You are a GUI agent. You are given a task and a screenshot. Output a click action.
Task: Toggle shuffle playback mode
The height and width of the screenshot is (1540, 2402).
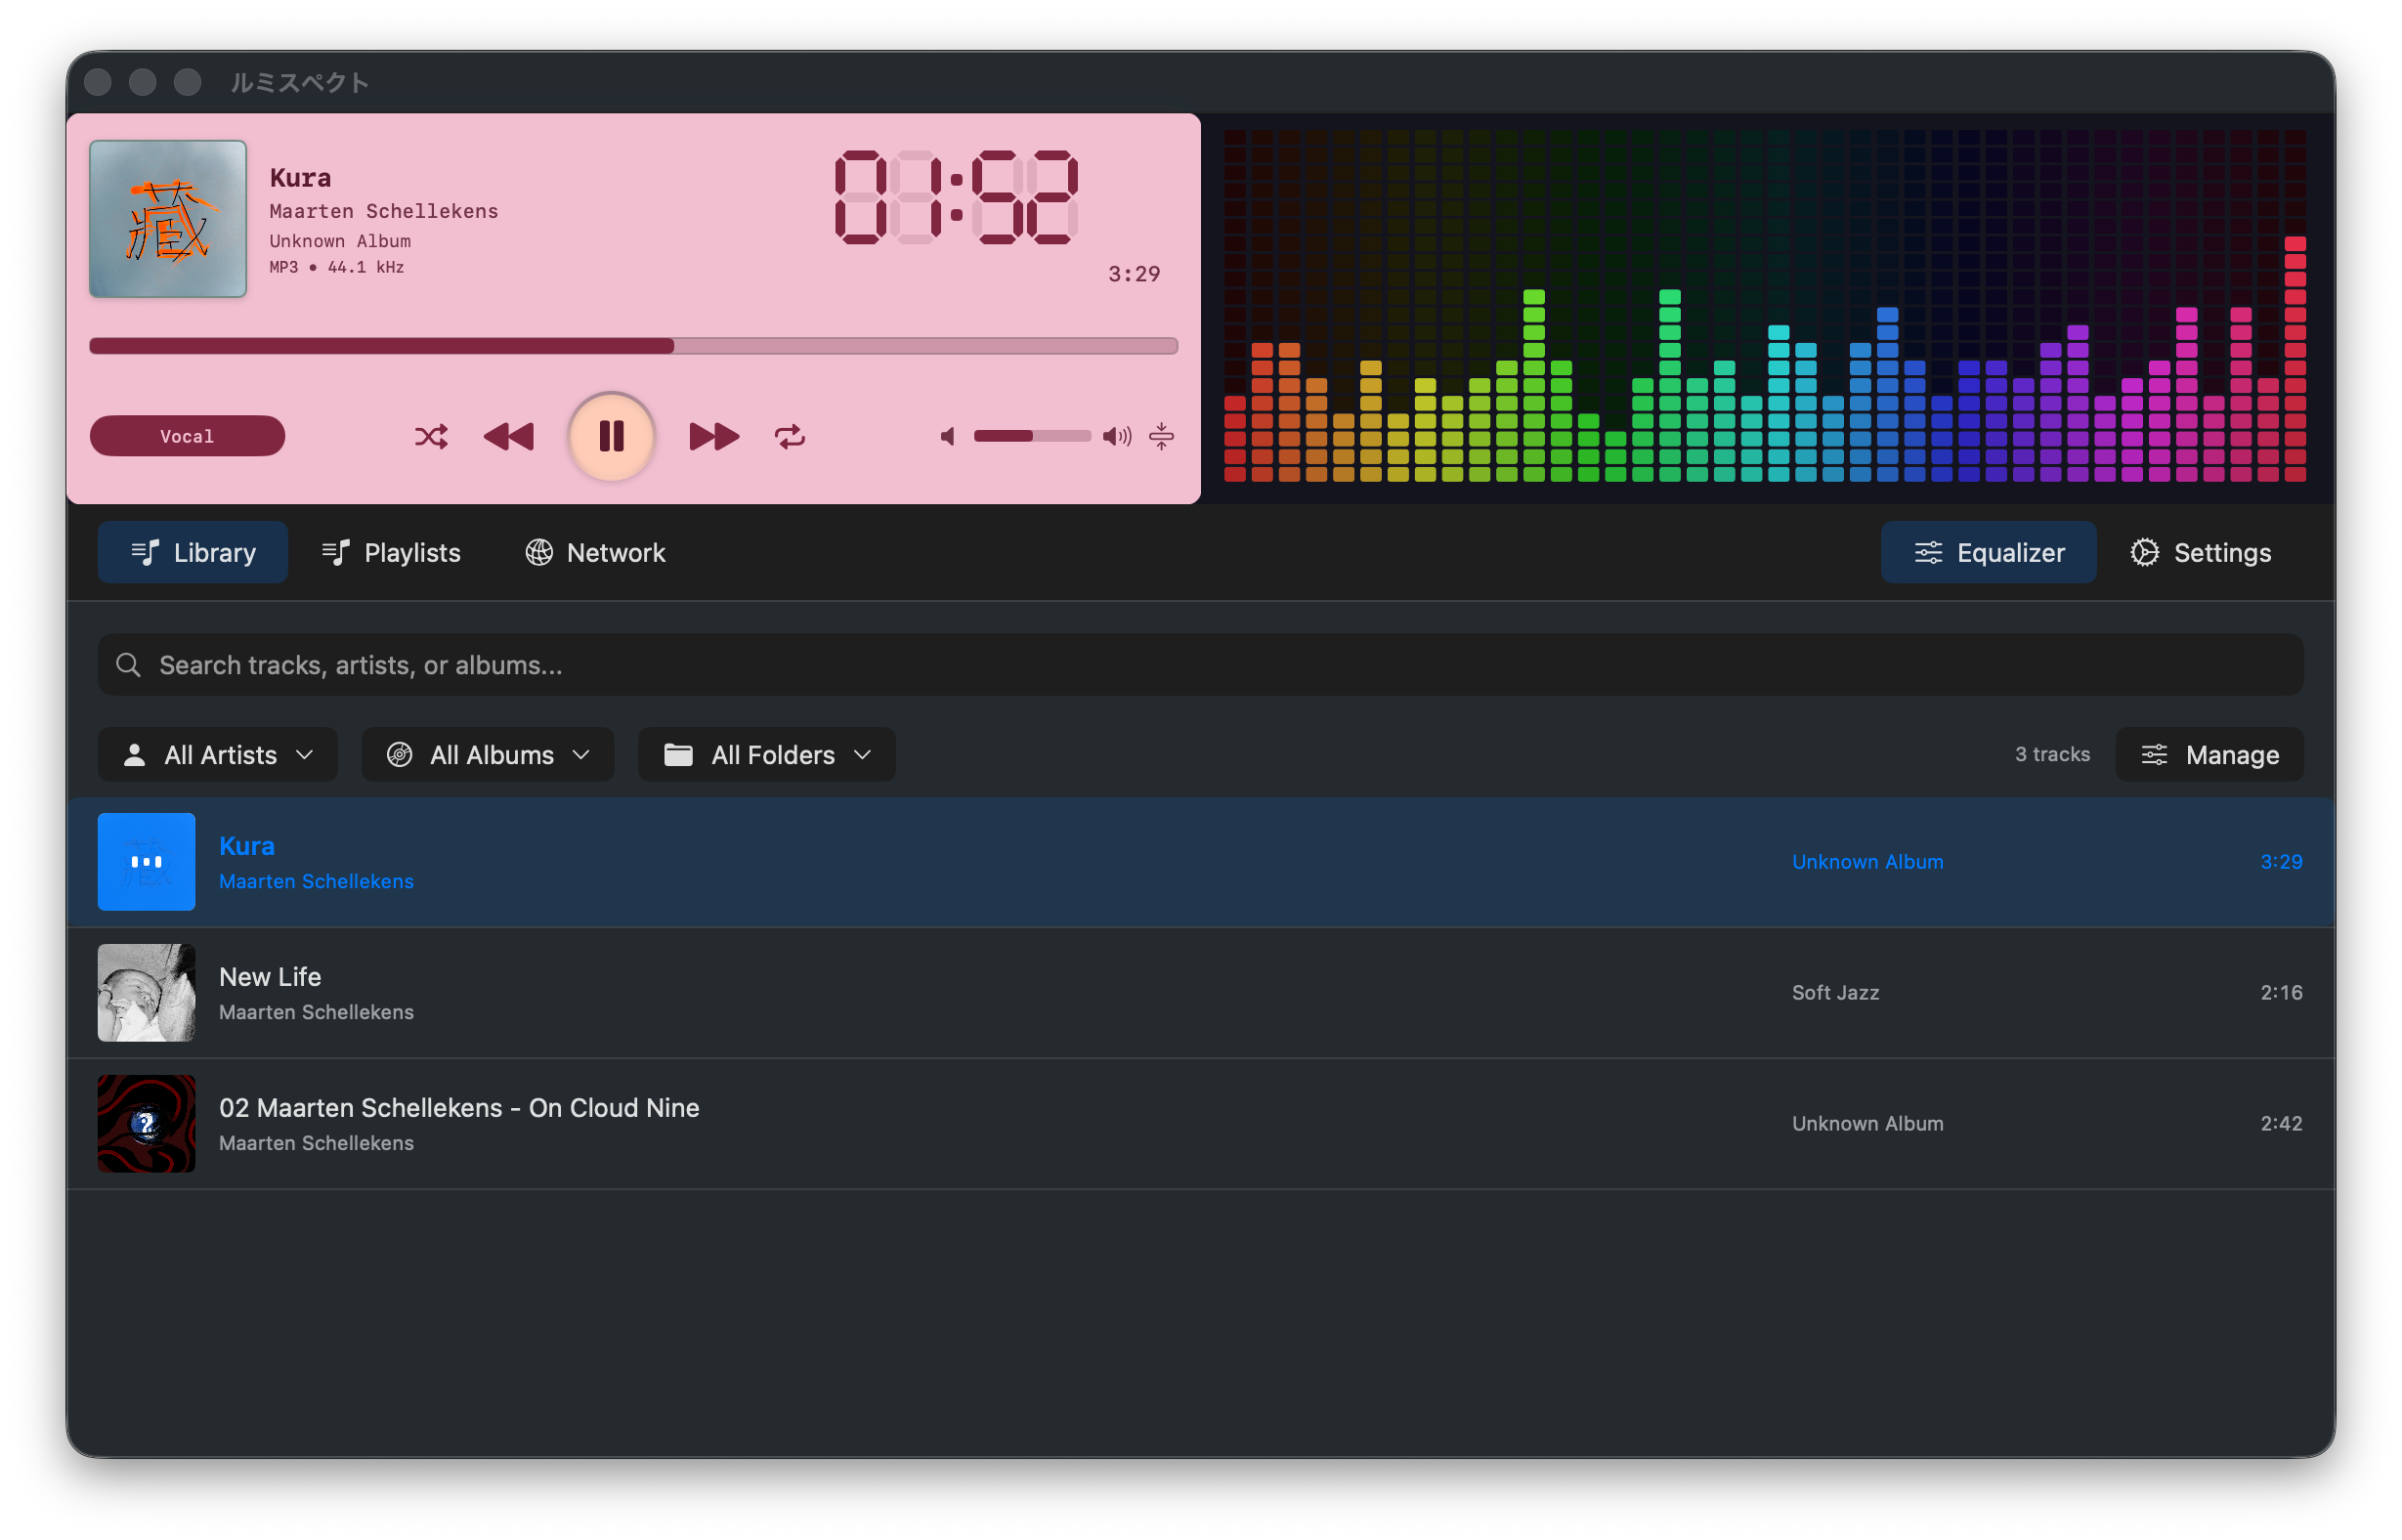coord(431,437)
